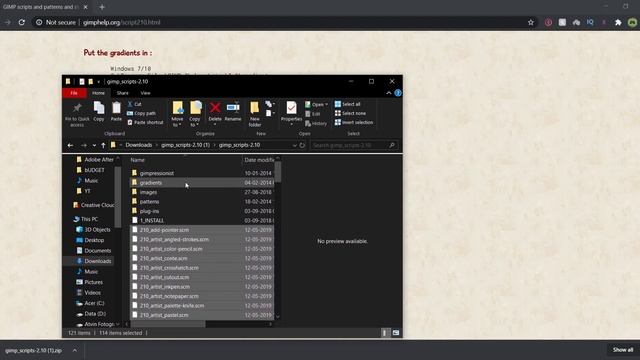Viewport: 640px width, 360px height.
Task: Click Downloads in the breadcrumb path
Action: tap(139, 145)
